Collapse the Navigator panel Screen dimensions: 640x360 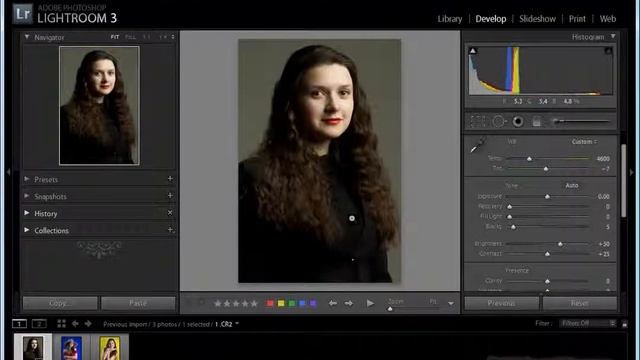tap(27, 37)
